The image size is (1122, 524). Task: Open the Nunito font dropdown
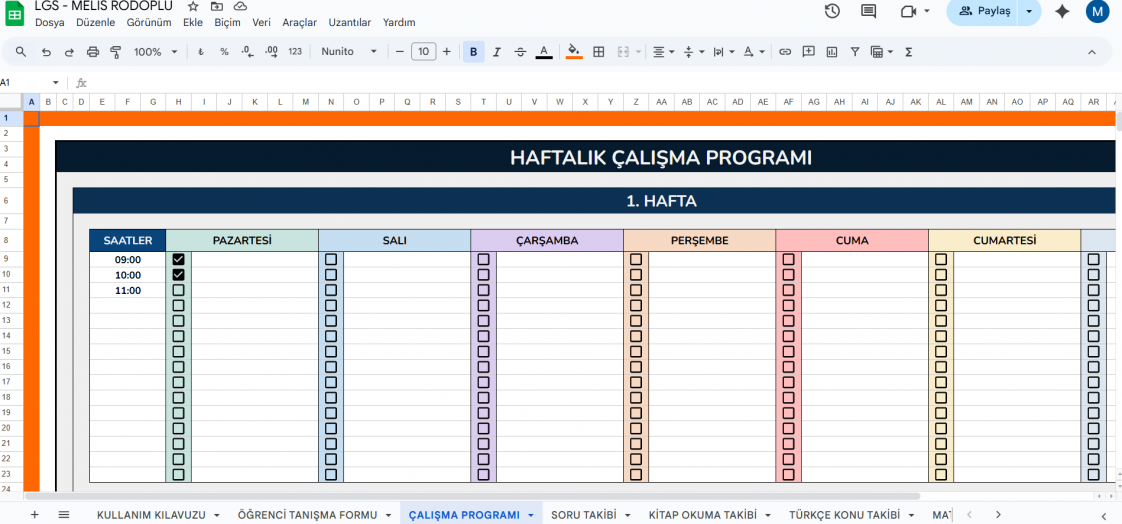pyautogui.click(x=349, y=52)
